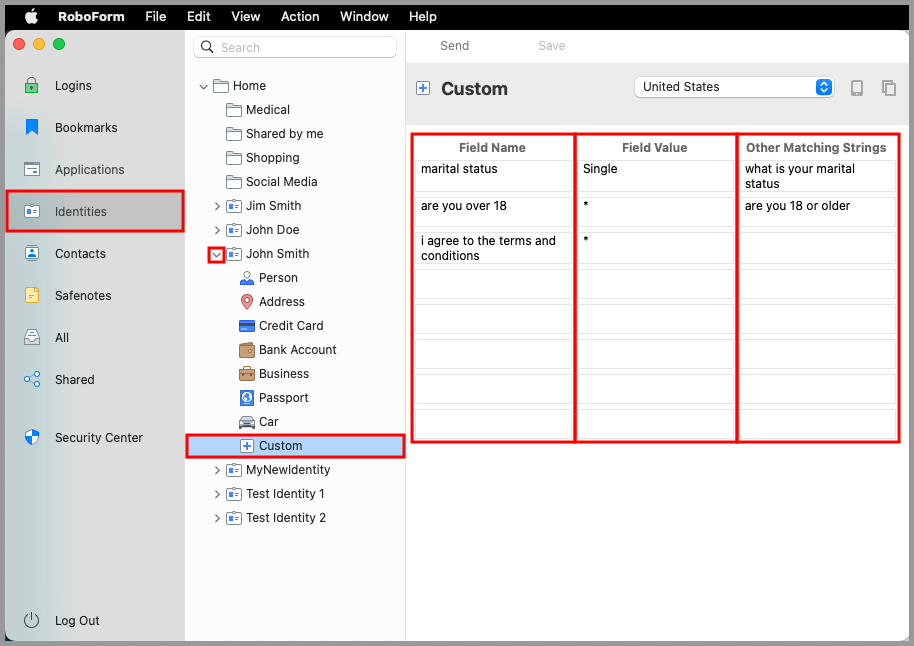The width and height of the screenshot is (914, 646).
Task: Click the 'marital status' field name cell
Action: pyautogui.click(x=493, y=176)
